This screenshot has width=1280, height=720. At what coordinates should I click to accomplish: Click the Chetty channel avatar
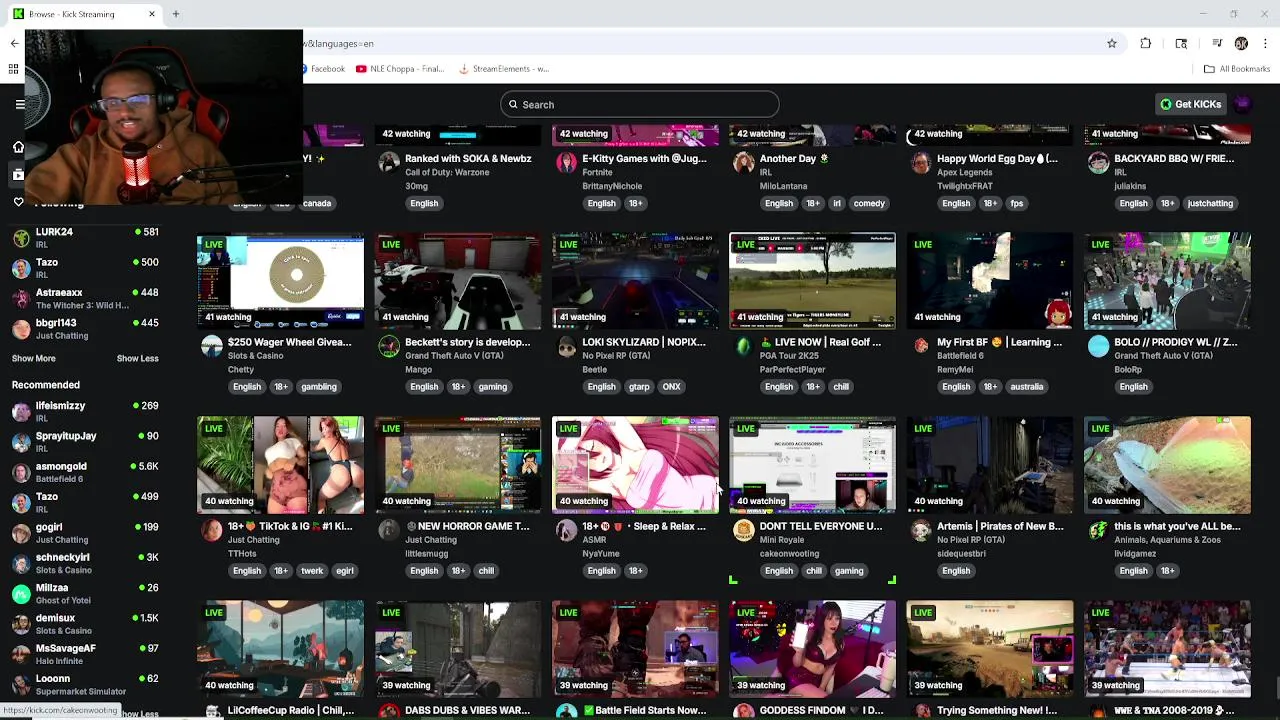coord(212,346)
